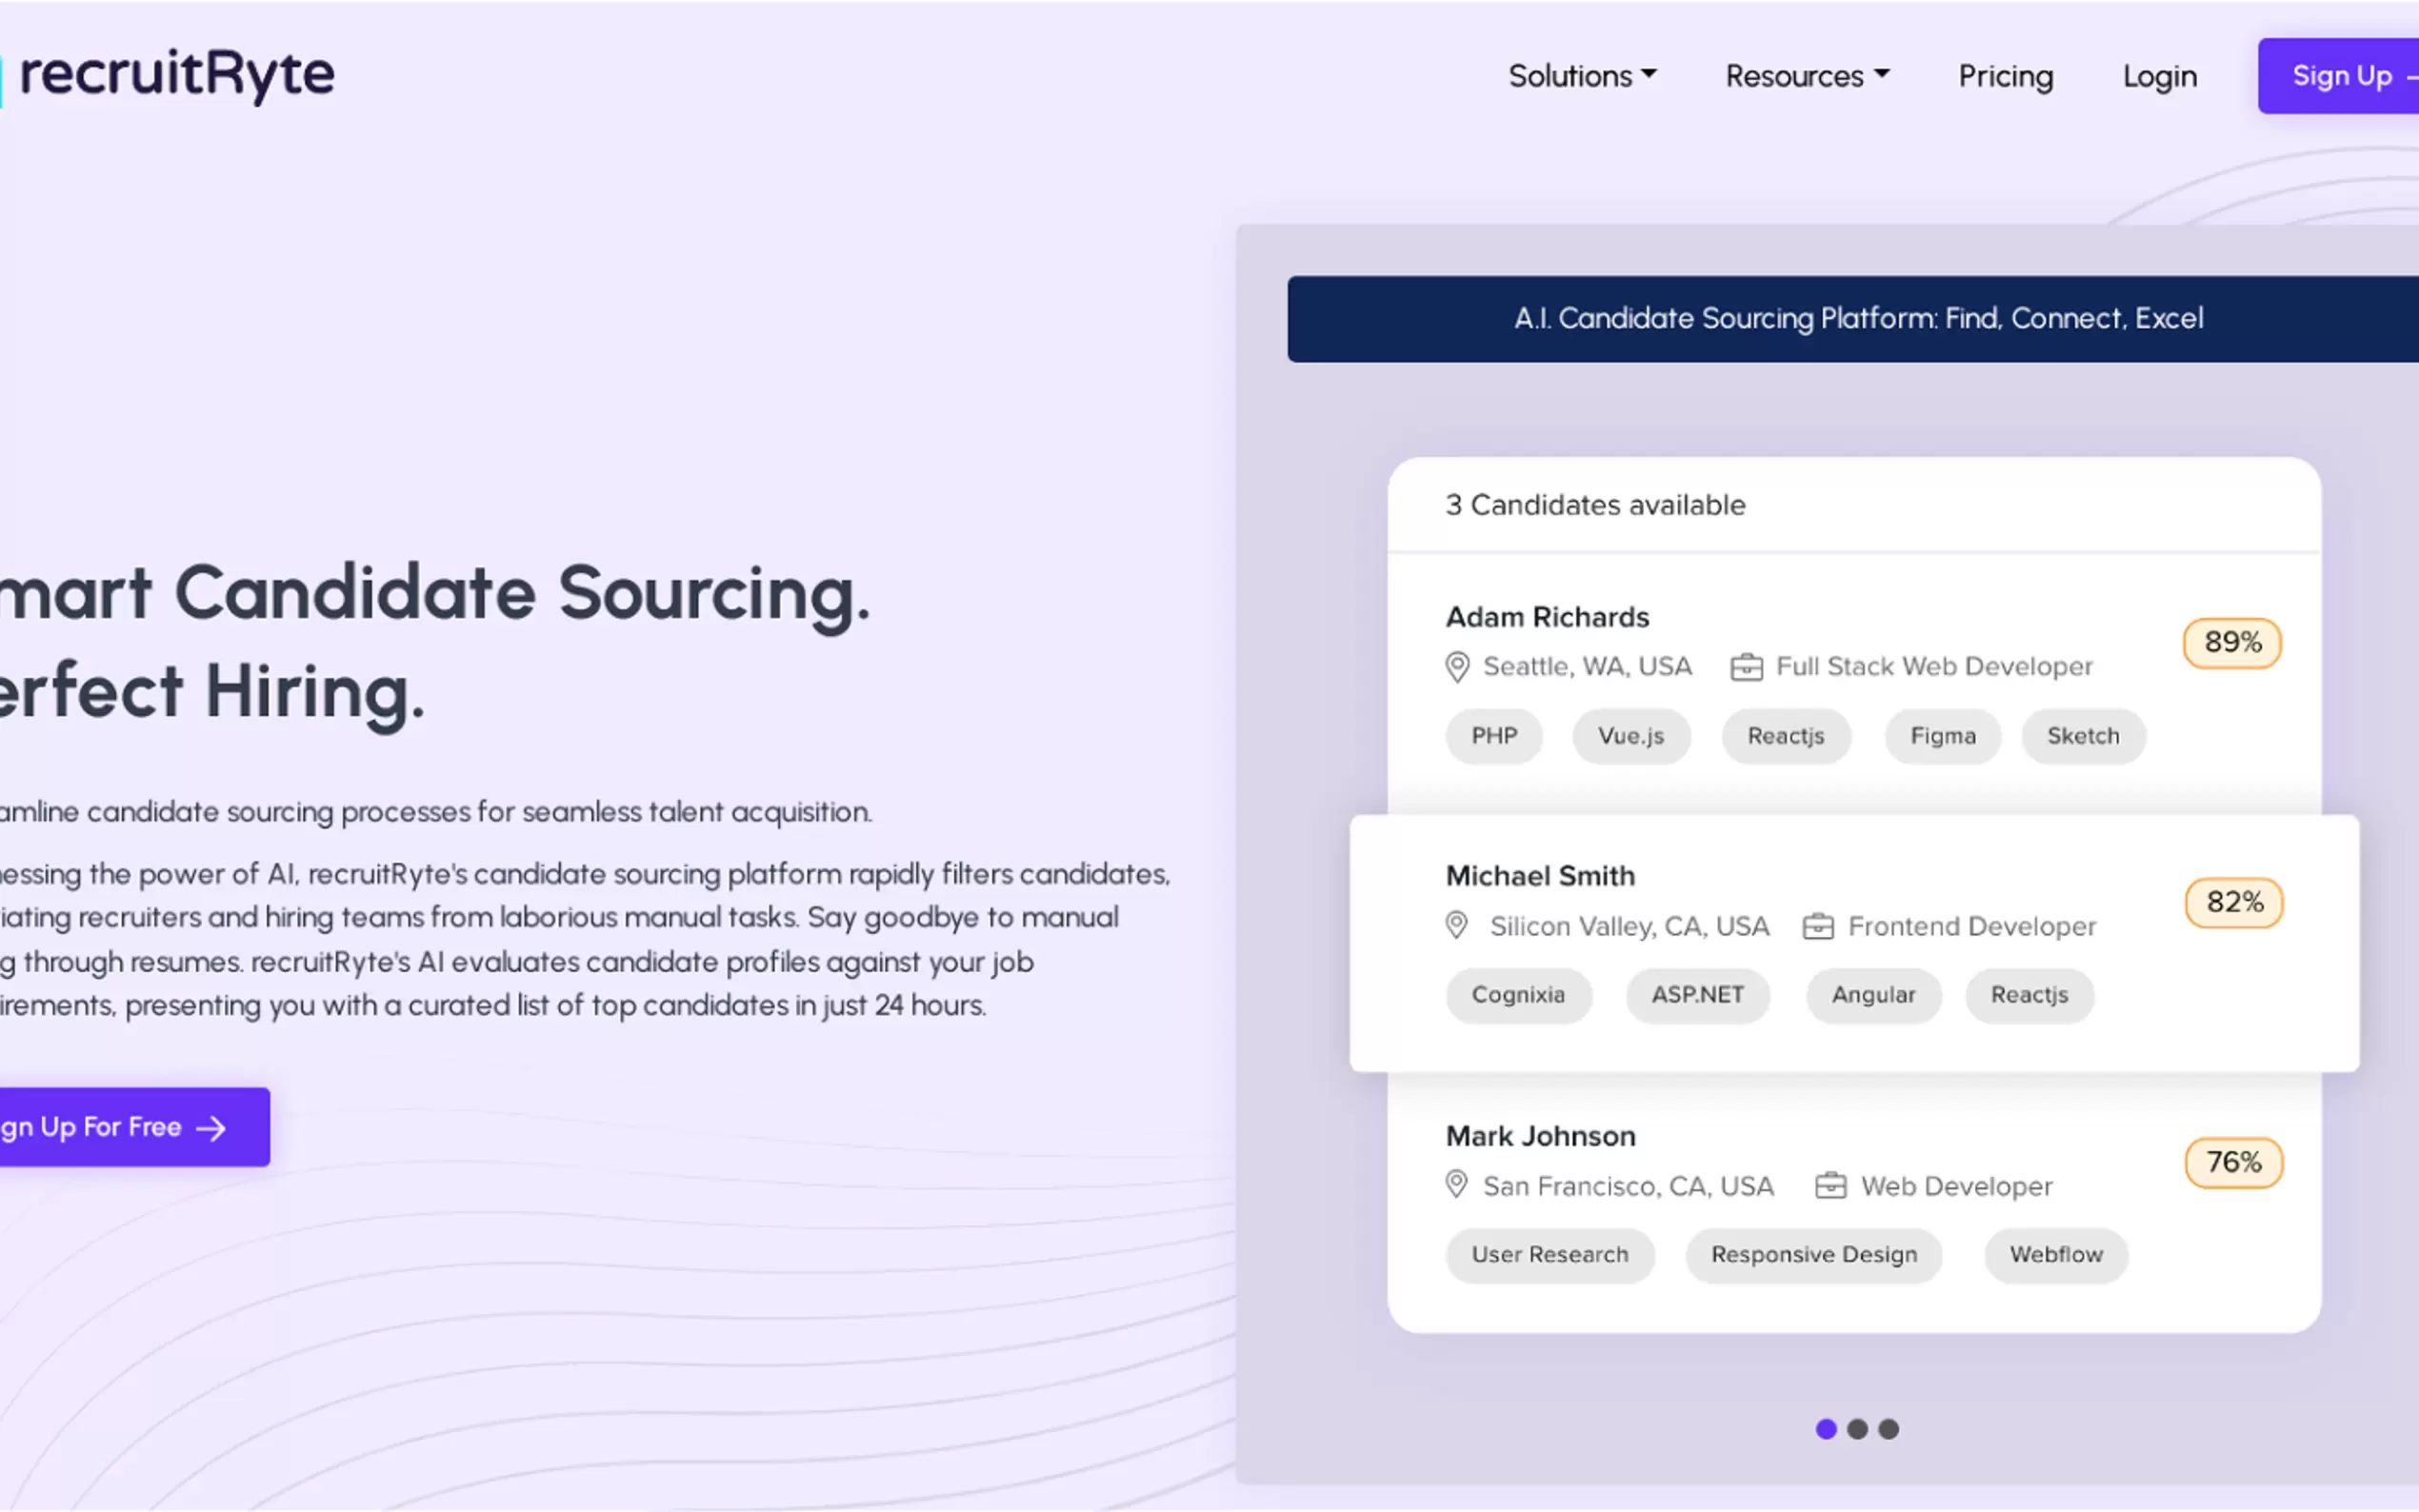Click the PHP skill tag on Adam Richards

pos(1494,736)
